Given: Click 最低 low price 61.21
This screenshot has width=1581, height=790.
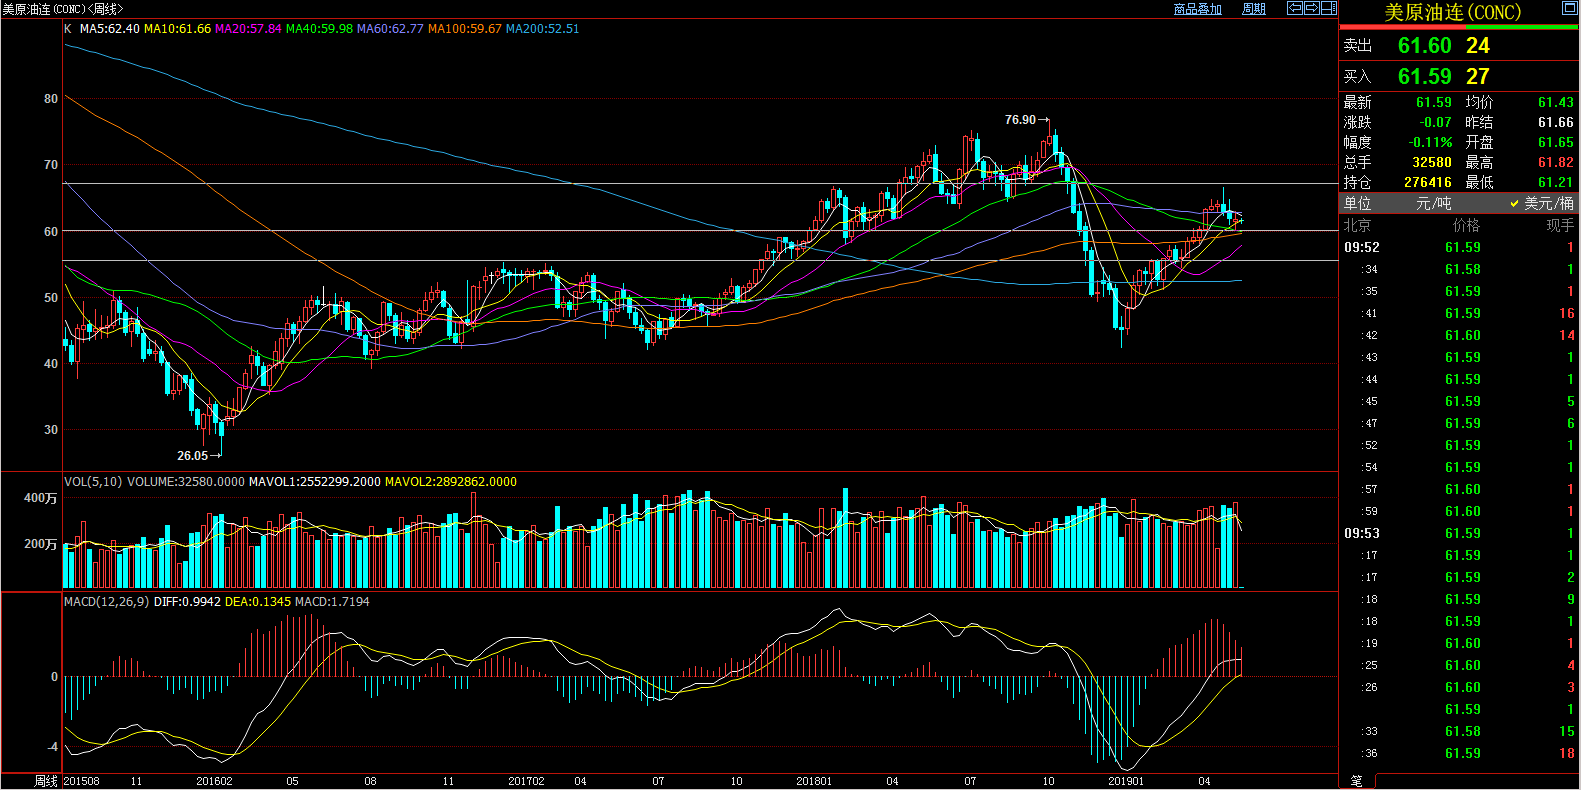Looking at the screenshot, I should pos(1555,182).
